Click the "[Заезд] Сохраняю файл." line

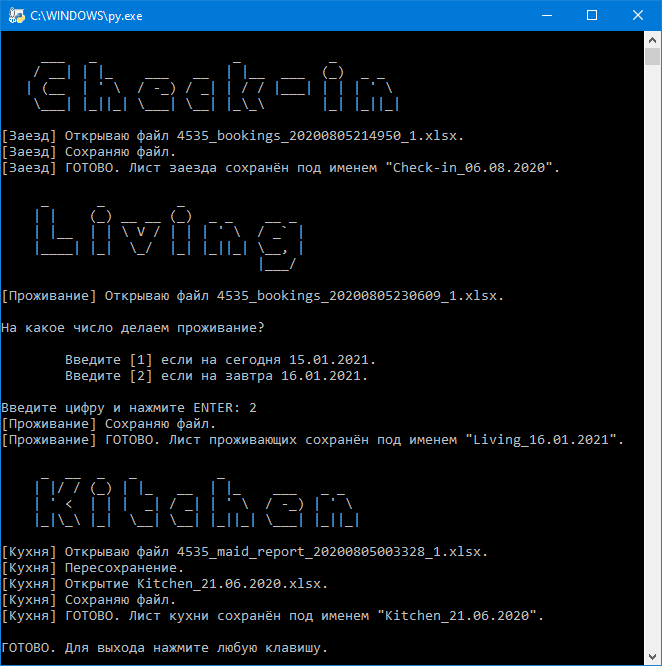tap(88, 152)
